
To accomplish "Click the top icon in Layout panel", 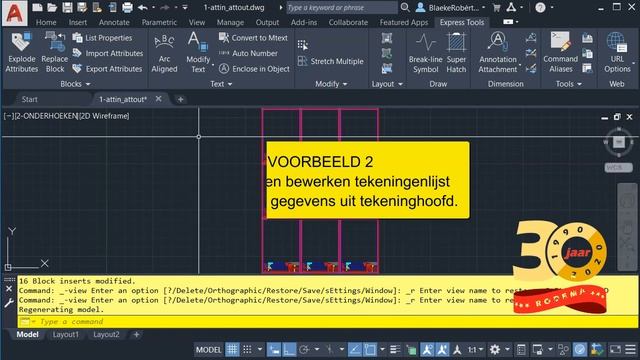I will pyautogui.click(x=387, y=38).
